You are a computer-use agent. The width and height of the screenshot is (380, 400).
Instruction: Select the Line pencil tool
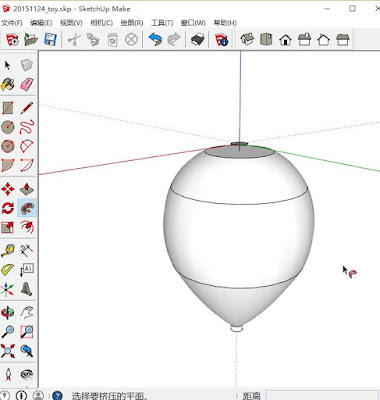(x=27, y=108)
